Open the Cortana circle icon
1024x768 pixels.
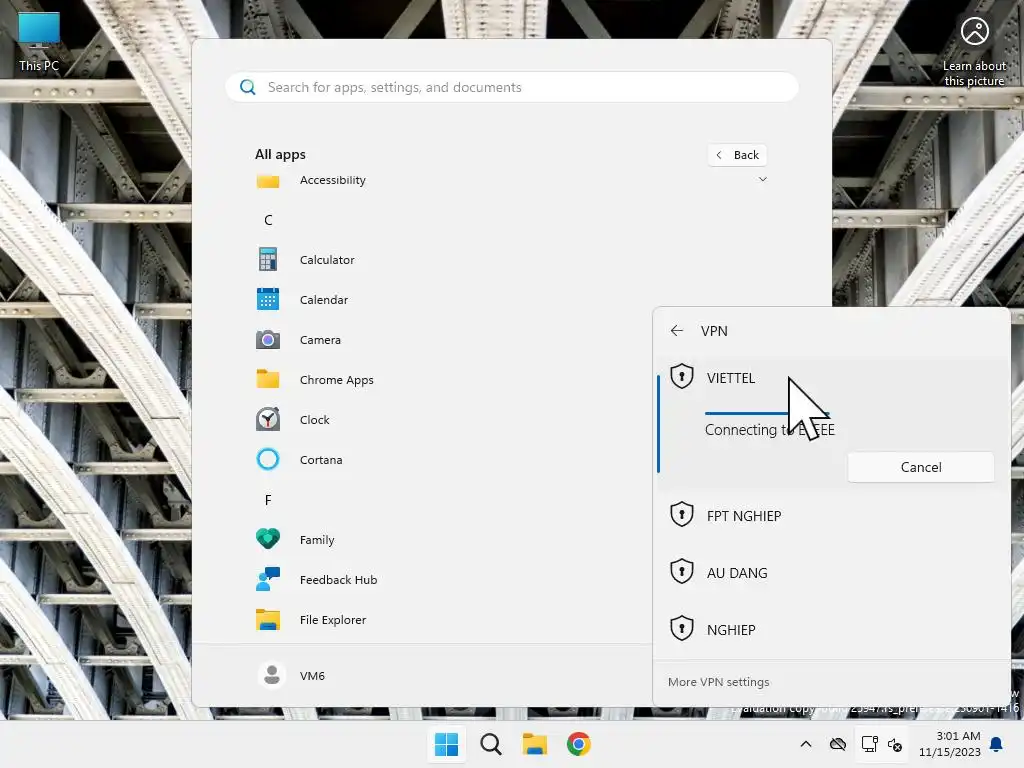point(268,459)
